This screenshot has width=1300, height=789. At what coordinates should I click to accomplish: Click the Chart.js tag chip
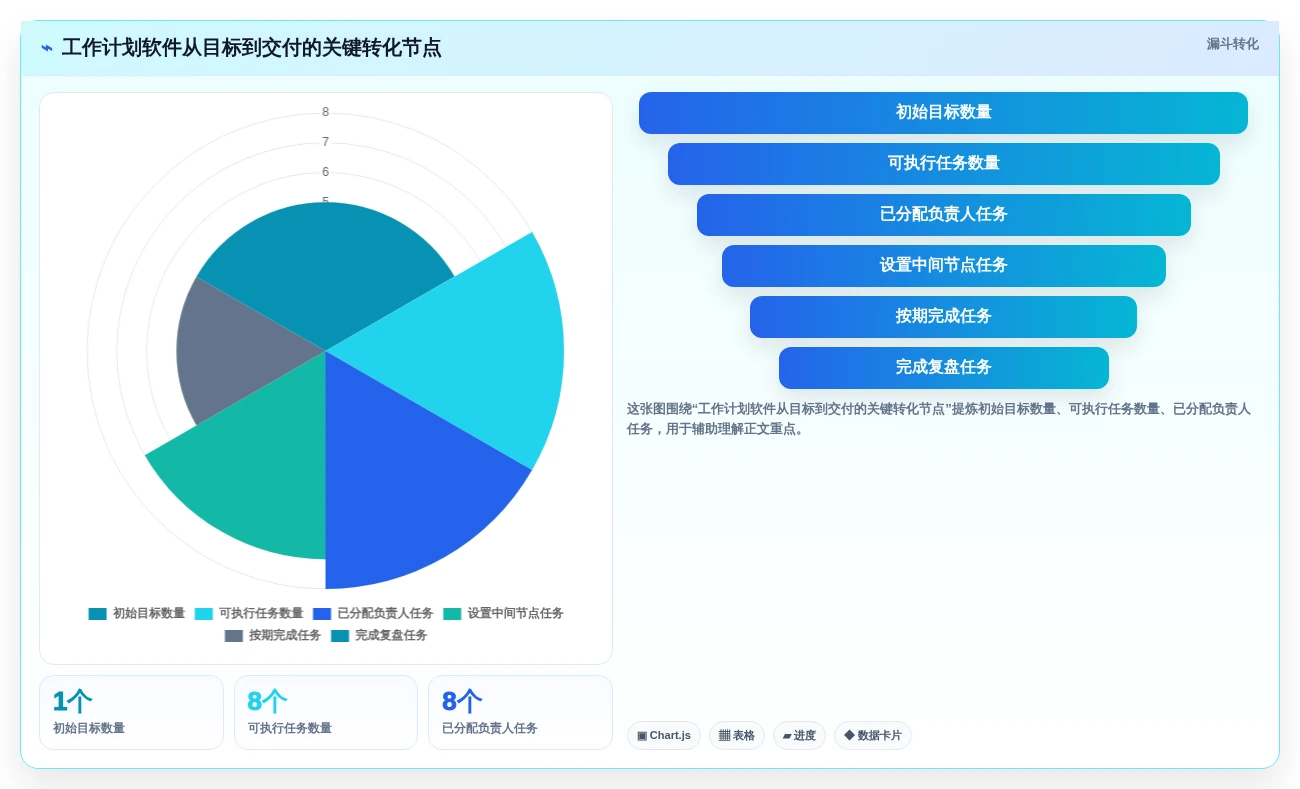coord(664,736)
